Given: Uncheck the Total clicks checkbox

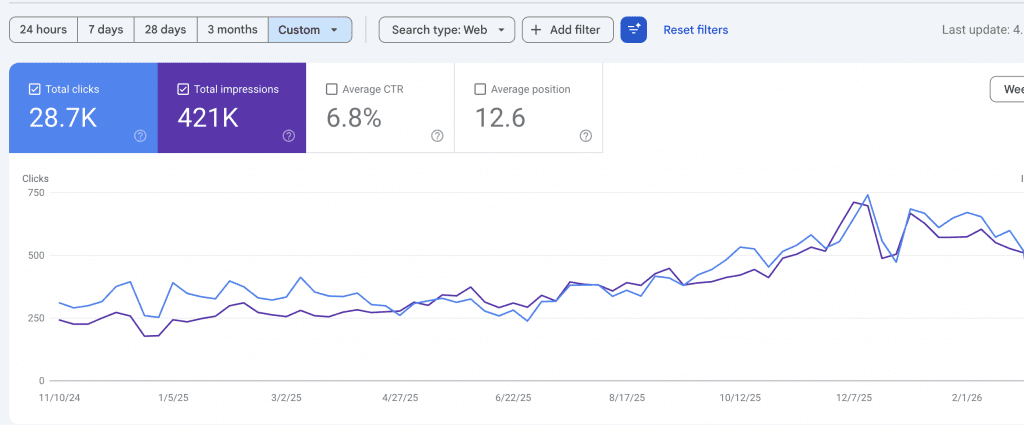Looking at the screenshot, I should [35, 89].
